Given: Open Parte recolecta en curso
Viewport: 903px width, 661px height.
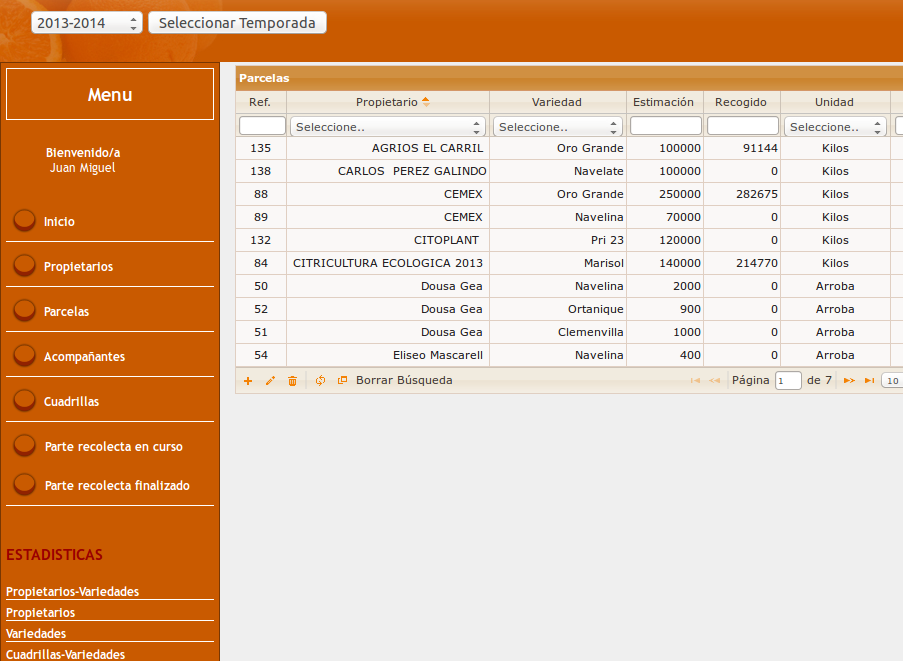Looking at the screenshot, I should pyautogui.click(x=114, y=447).
